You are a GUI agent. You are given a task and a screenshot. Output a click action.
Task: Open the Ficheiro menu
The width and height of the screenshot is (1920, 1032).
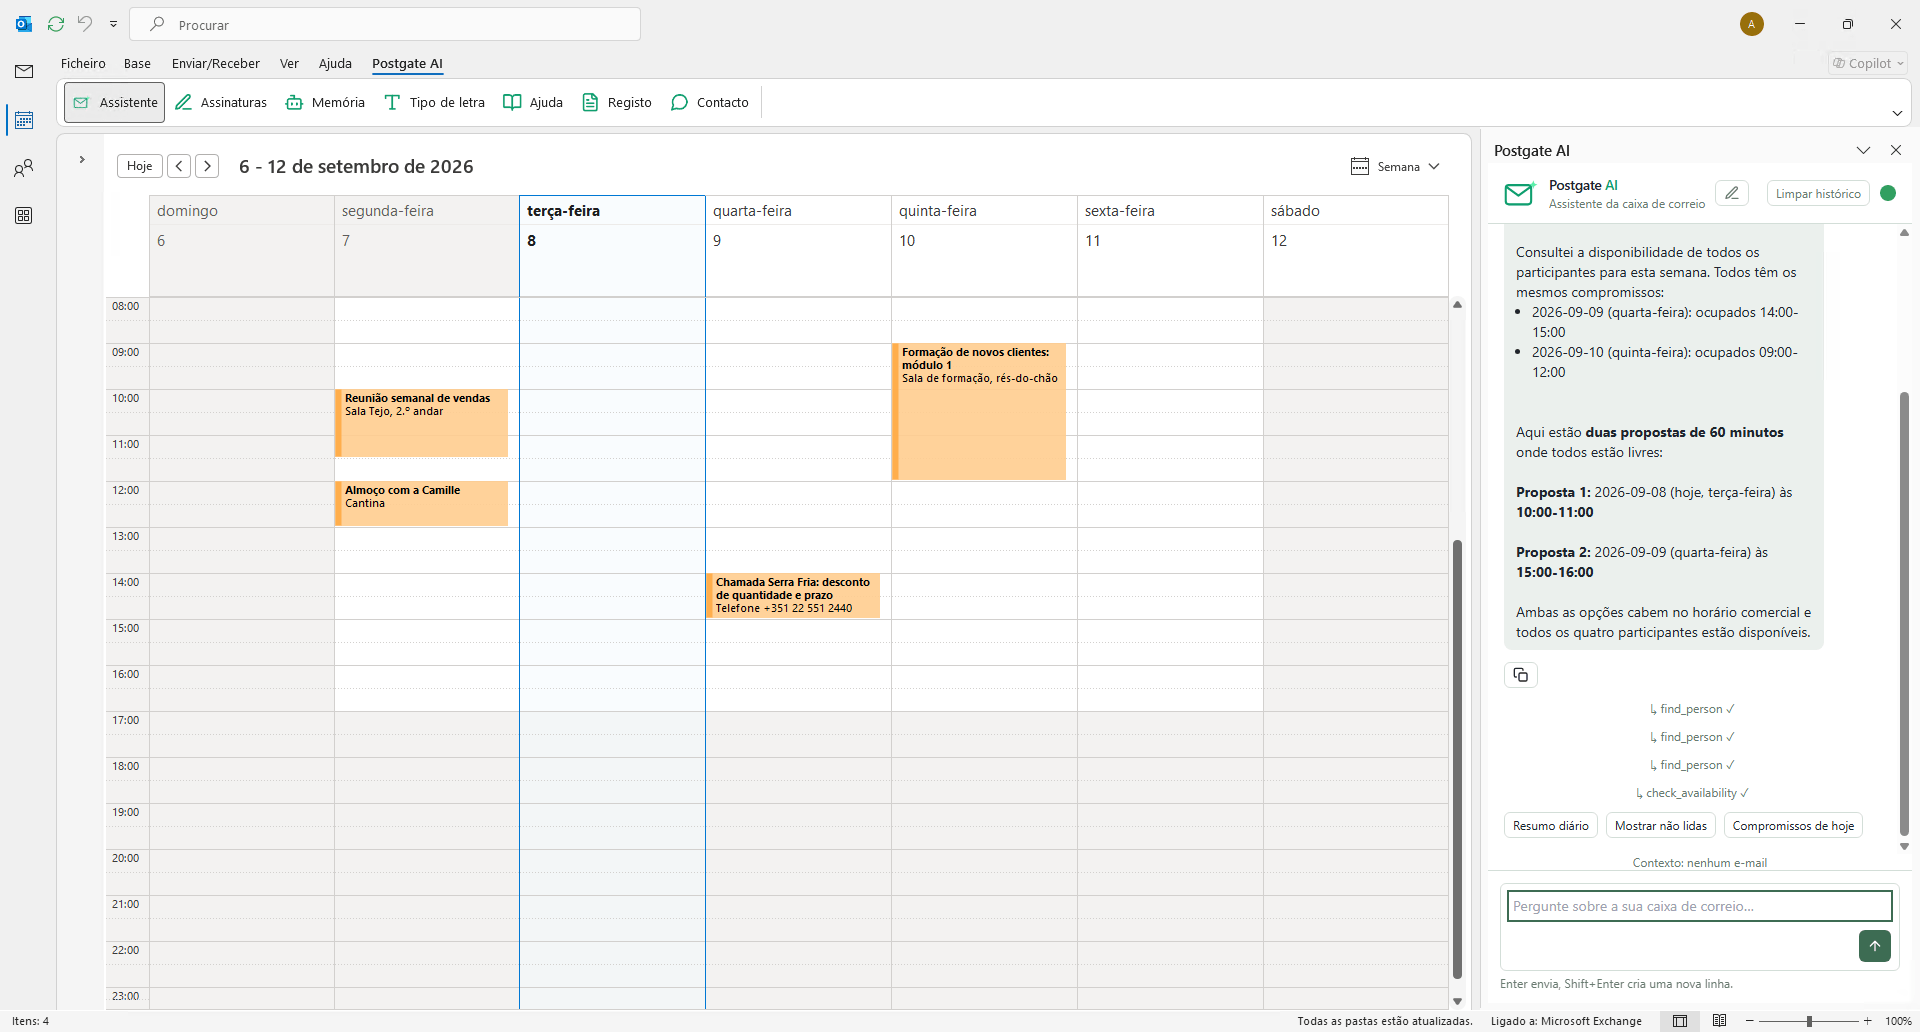[x=83, y=63]
